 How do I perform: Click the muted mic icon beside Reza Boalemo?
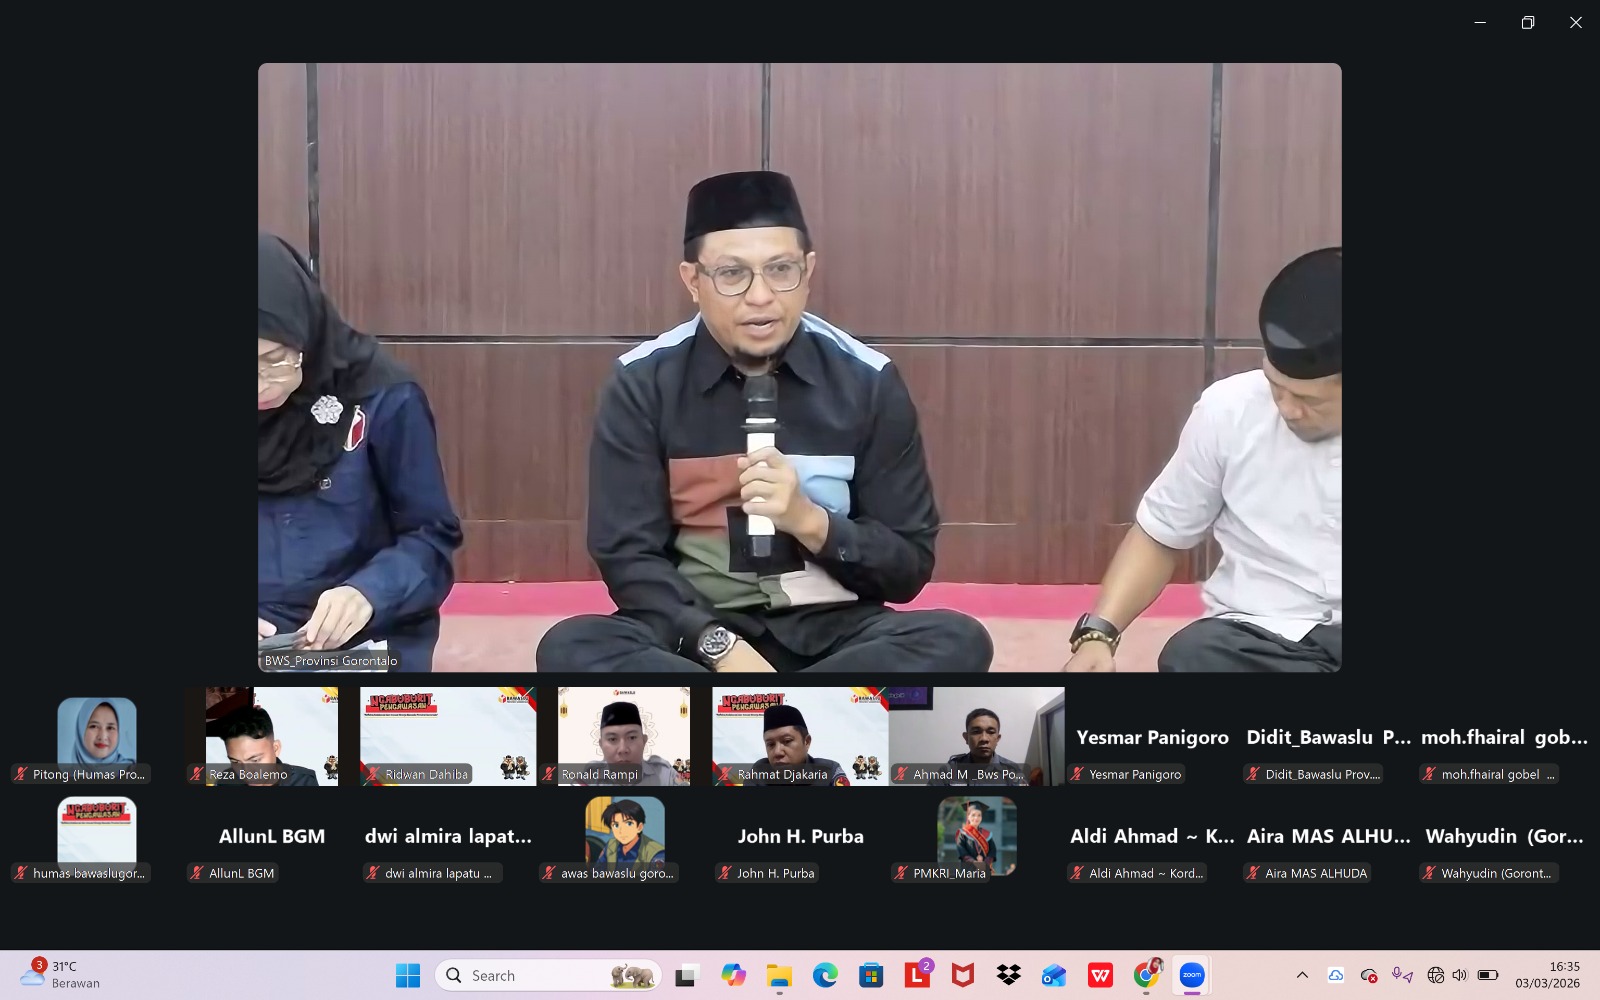(197, 774)
